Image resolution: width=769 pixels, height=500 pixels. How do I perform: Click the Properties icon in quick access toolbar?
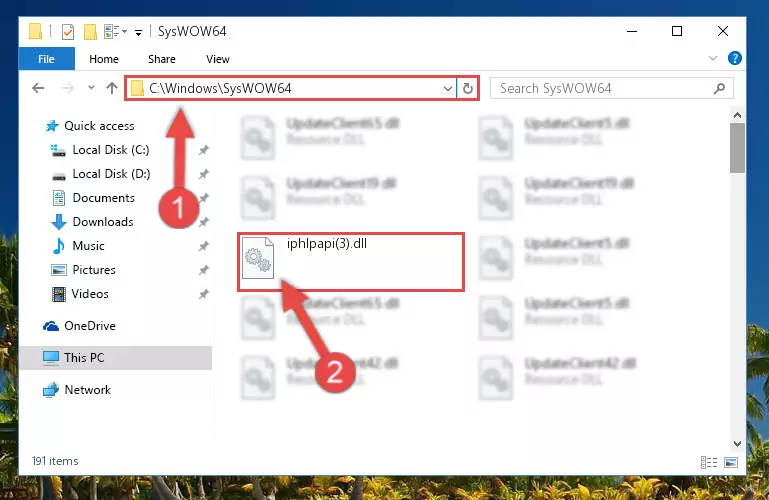68,32
